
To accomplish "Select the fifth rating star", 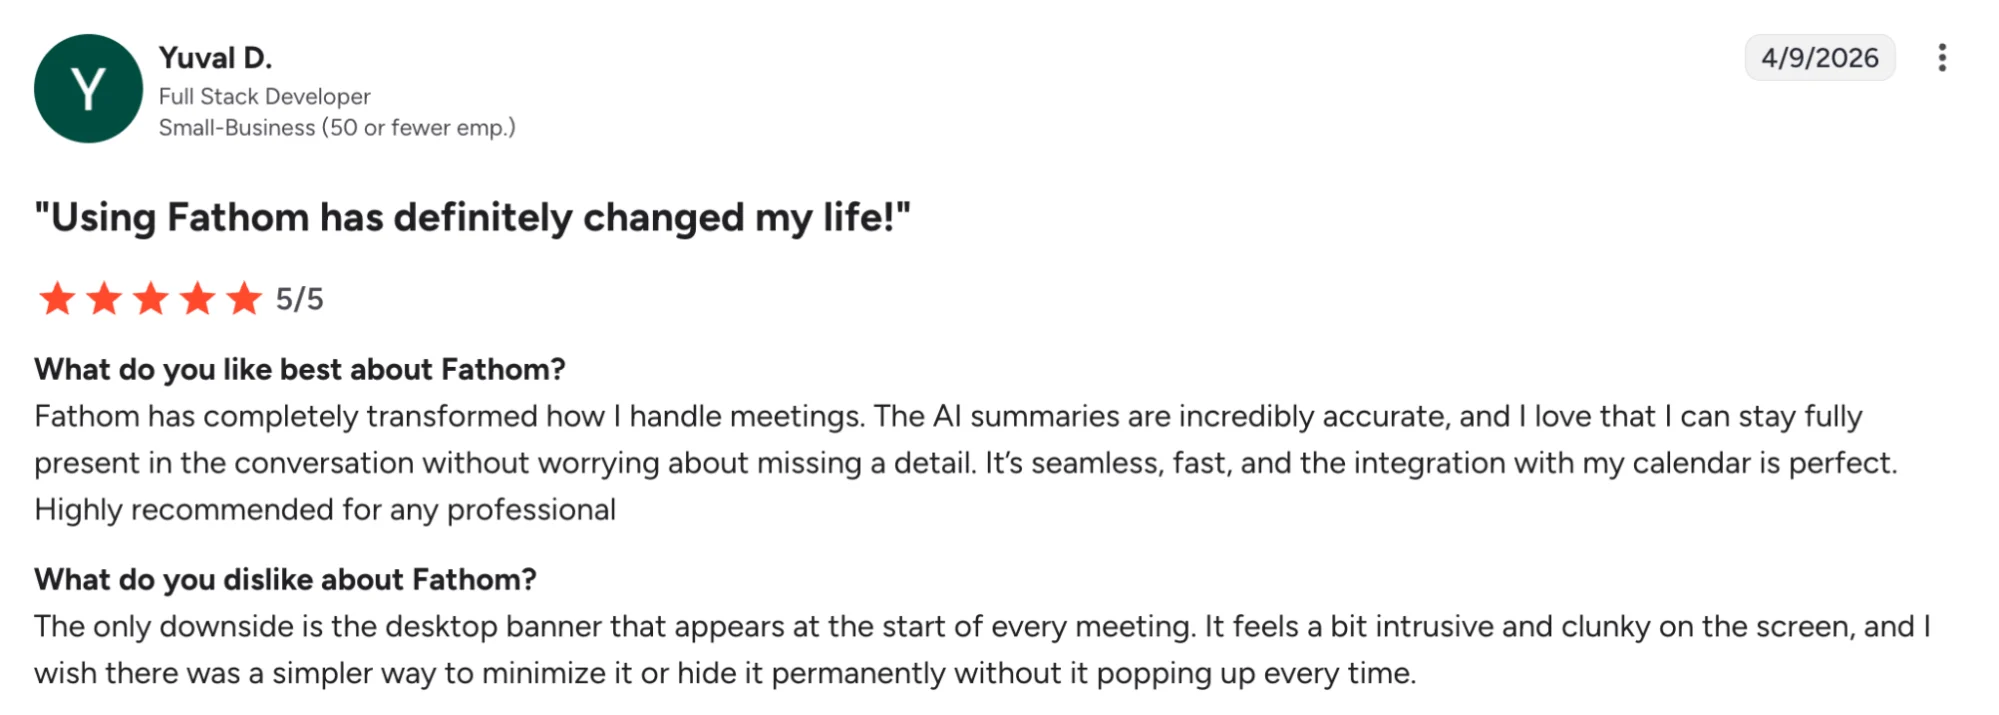I will pos(244,298).
